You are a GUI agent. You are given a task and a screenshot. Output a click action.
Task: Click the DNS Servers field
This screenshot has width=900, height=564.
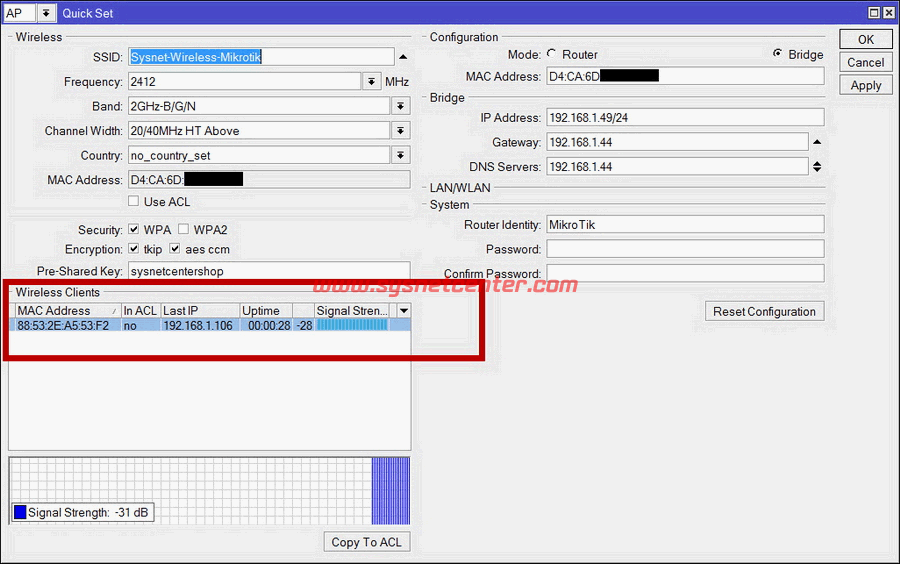click(x=677, y=167)
